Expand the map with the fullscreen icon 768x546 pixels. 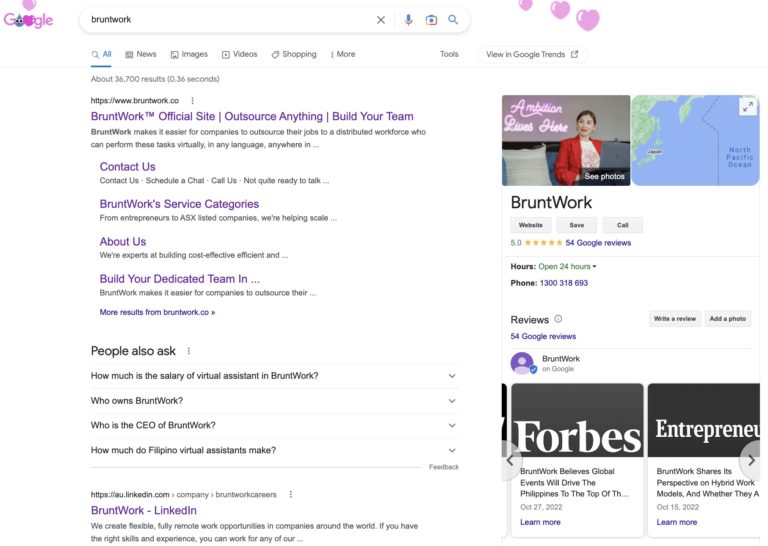pos(747,107)
